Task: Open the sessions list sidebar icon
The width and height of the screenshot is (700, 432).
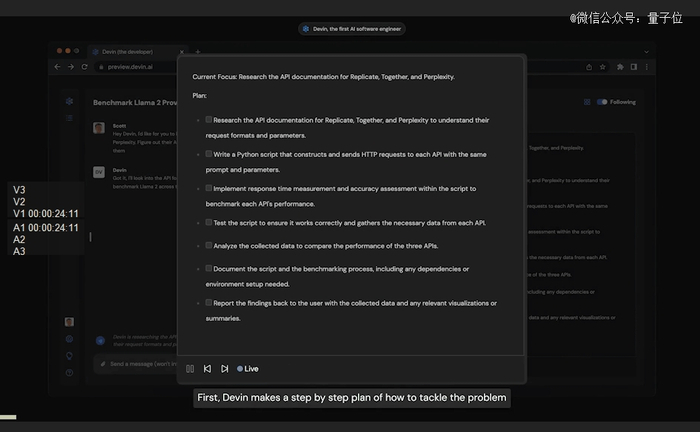Action: tap(69, 118)
